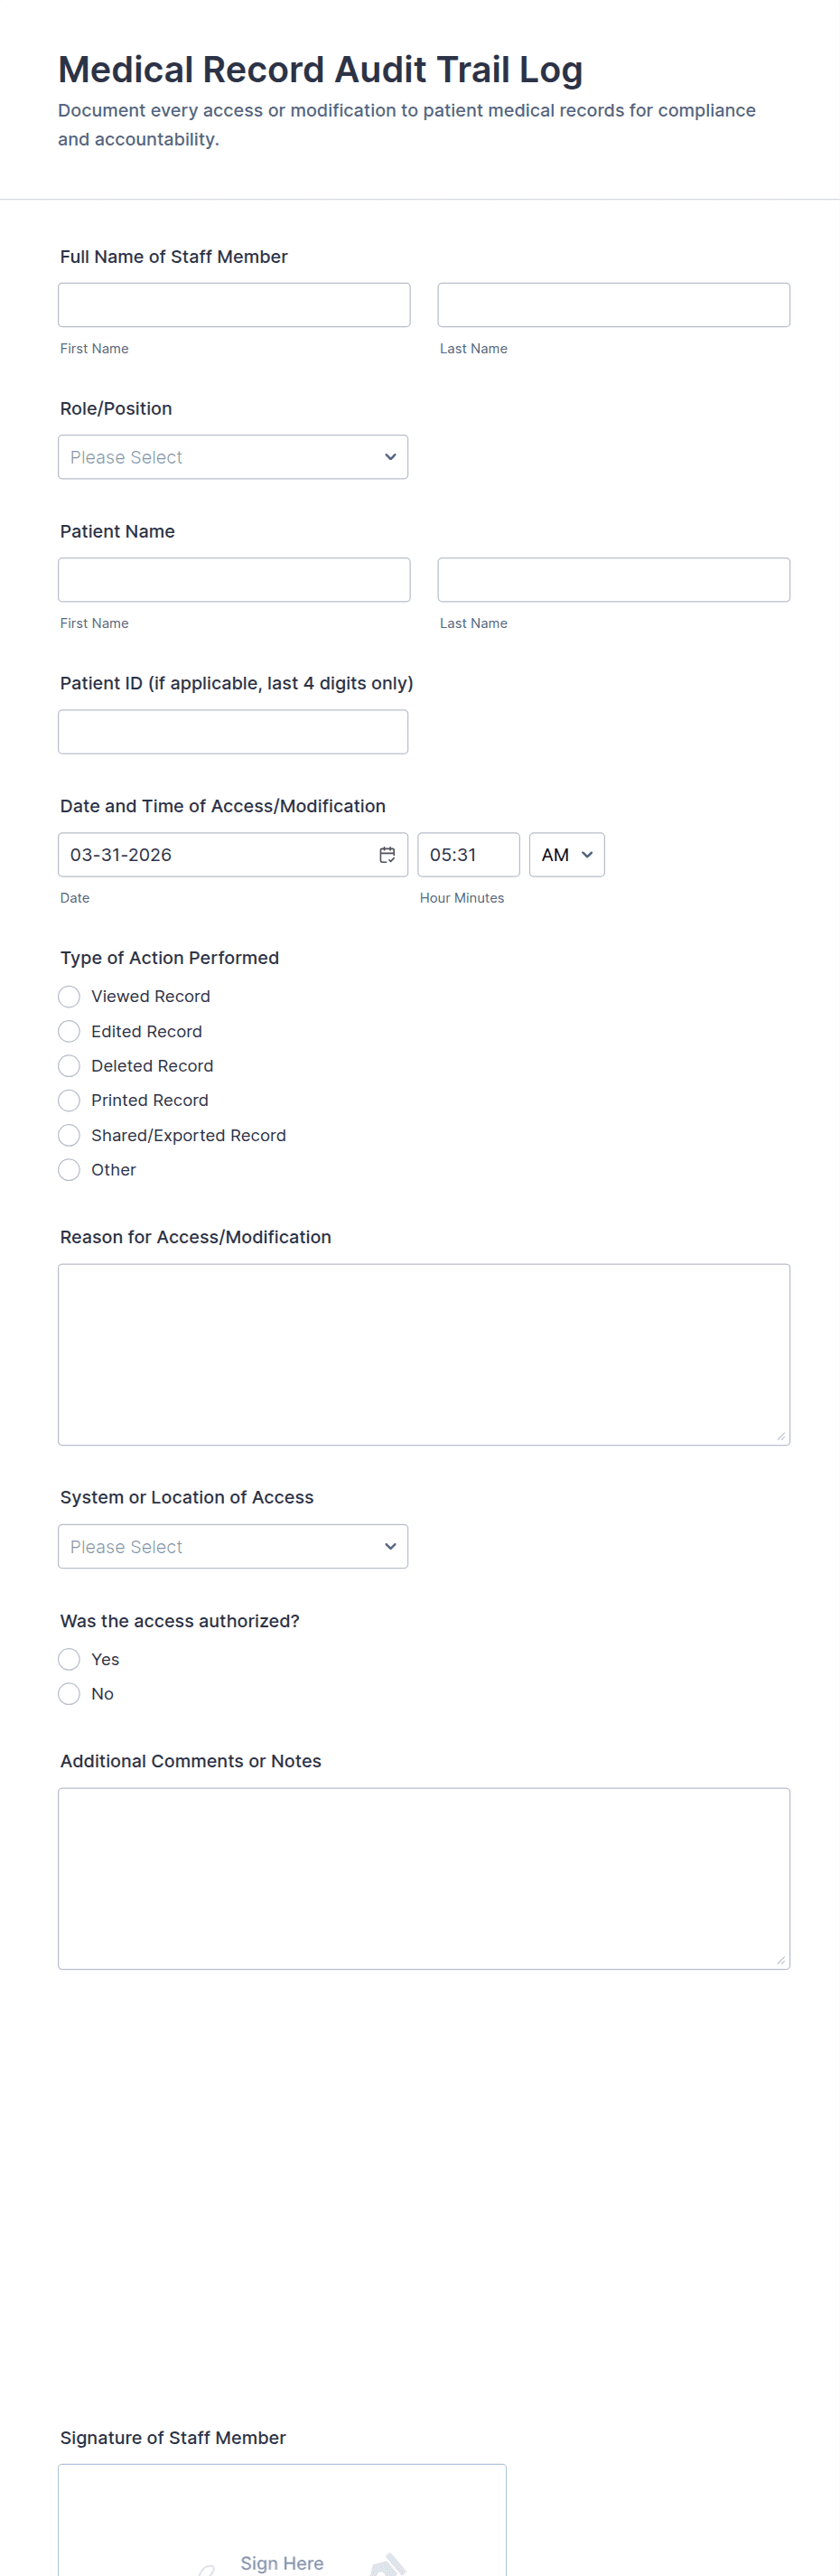Image resolution: width=840 pixels, height=2576 pixels.
Task: Click the Patient First Name input
Action: tap(234, 580)
